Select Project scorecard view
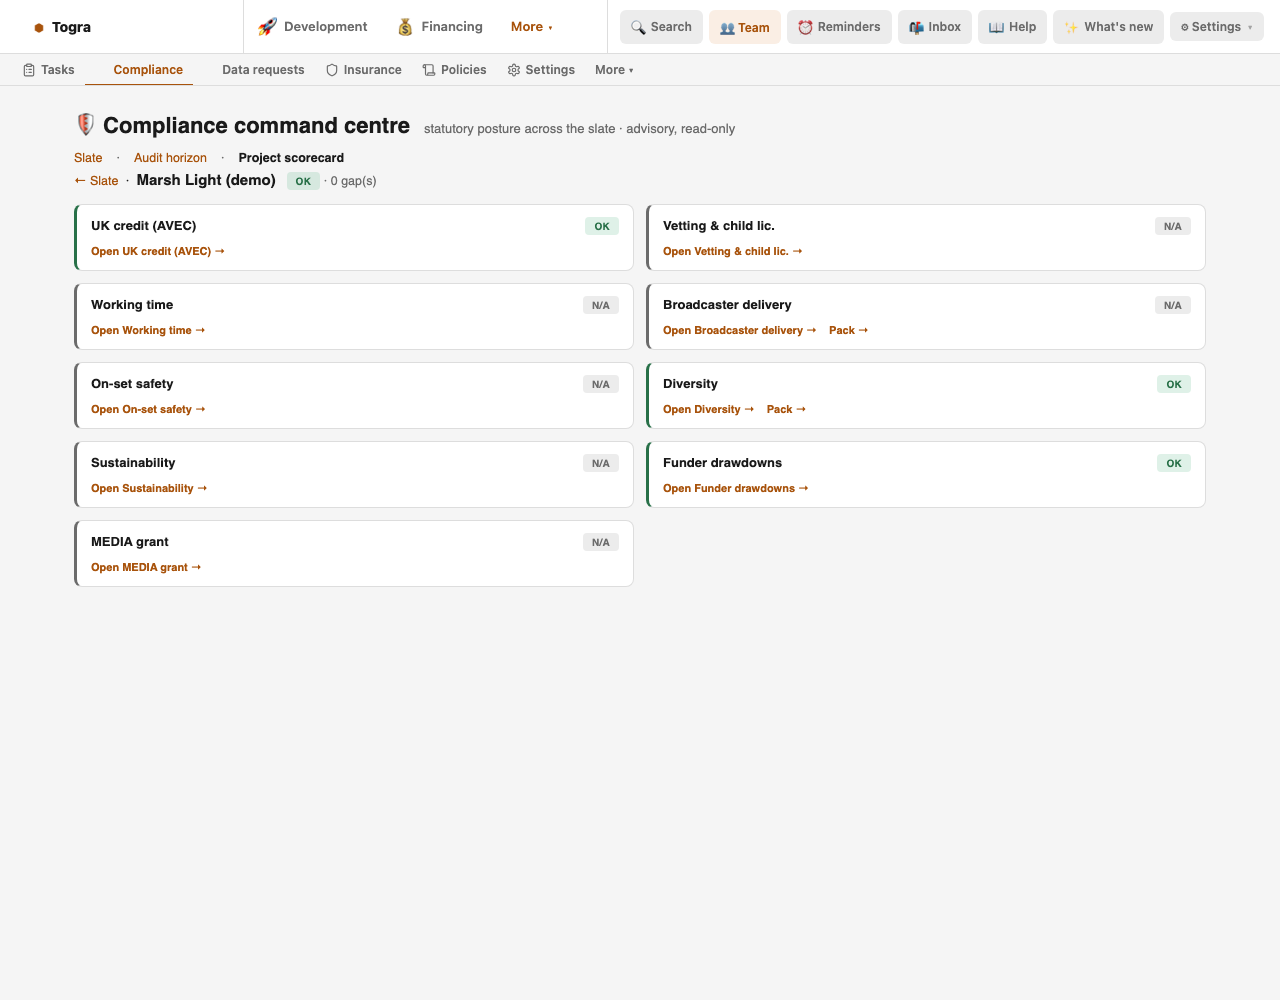This screenshot has width=1280, height=1000. tap(291, 158)
